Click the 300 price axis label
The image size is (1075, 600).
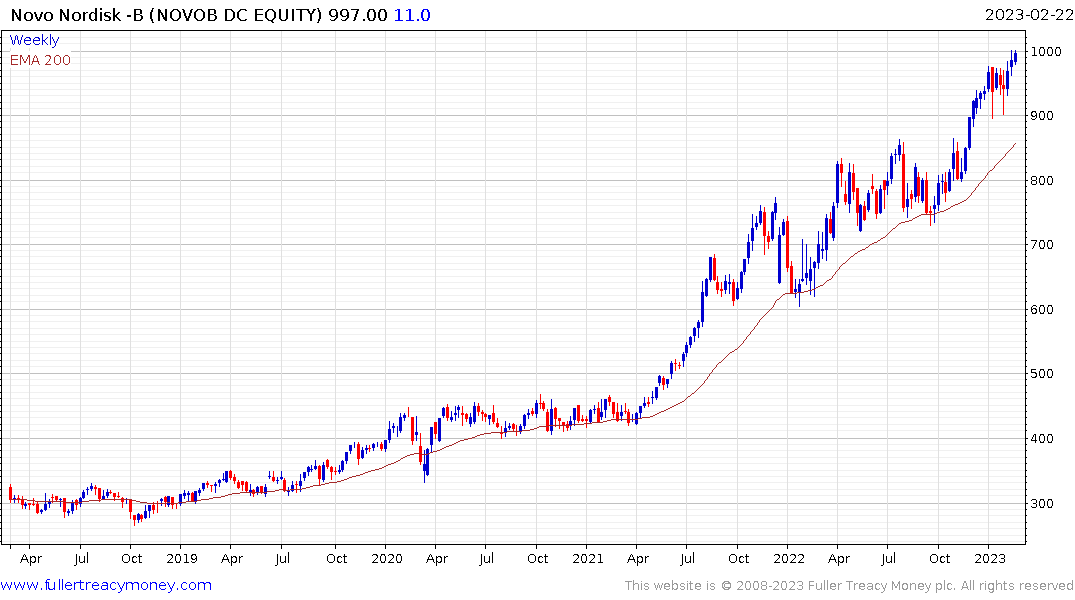pos(1042,503)
